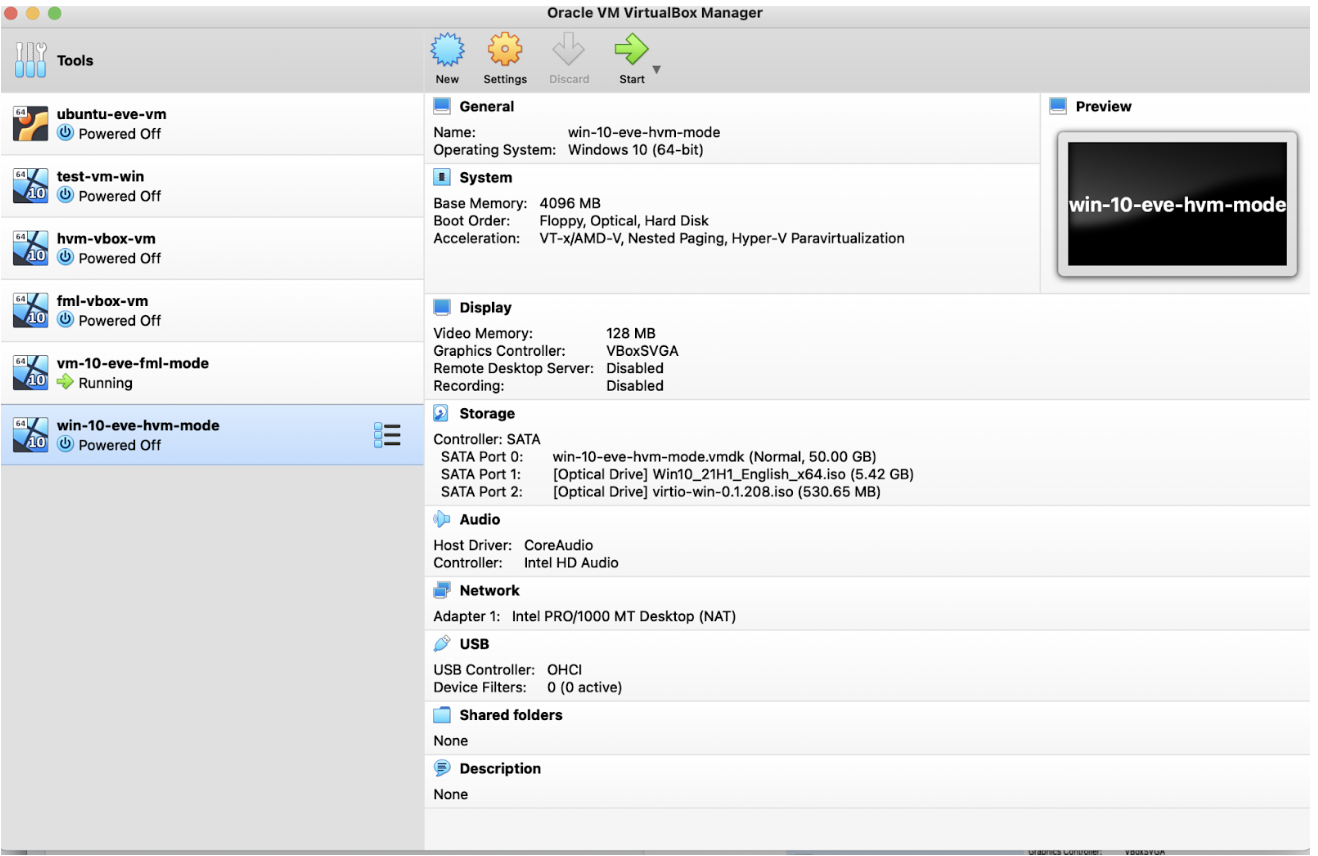Click the disabled Discard toolbar button
This screenshot has width=1318, height=856.
(x=568, y=57)
